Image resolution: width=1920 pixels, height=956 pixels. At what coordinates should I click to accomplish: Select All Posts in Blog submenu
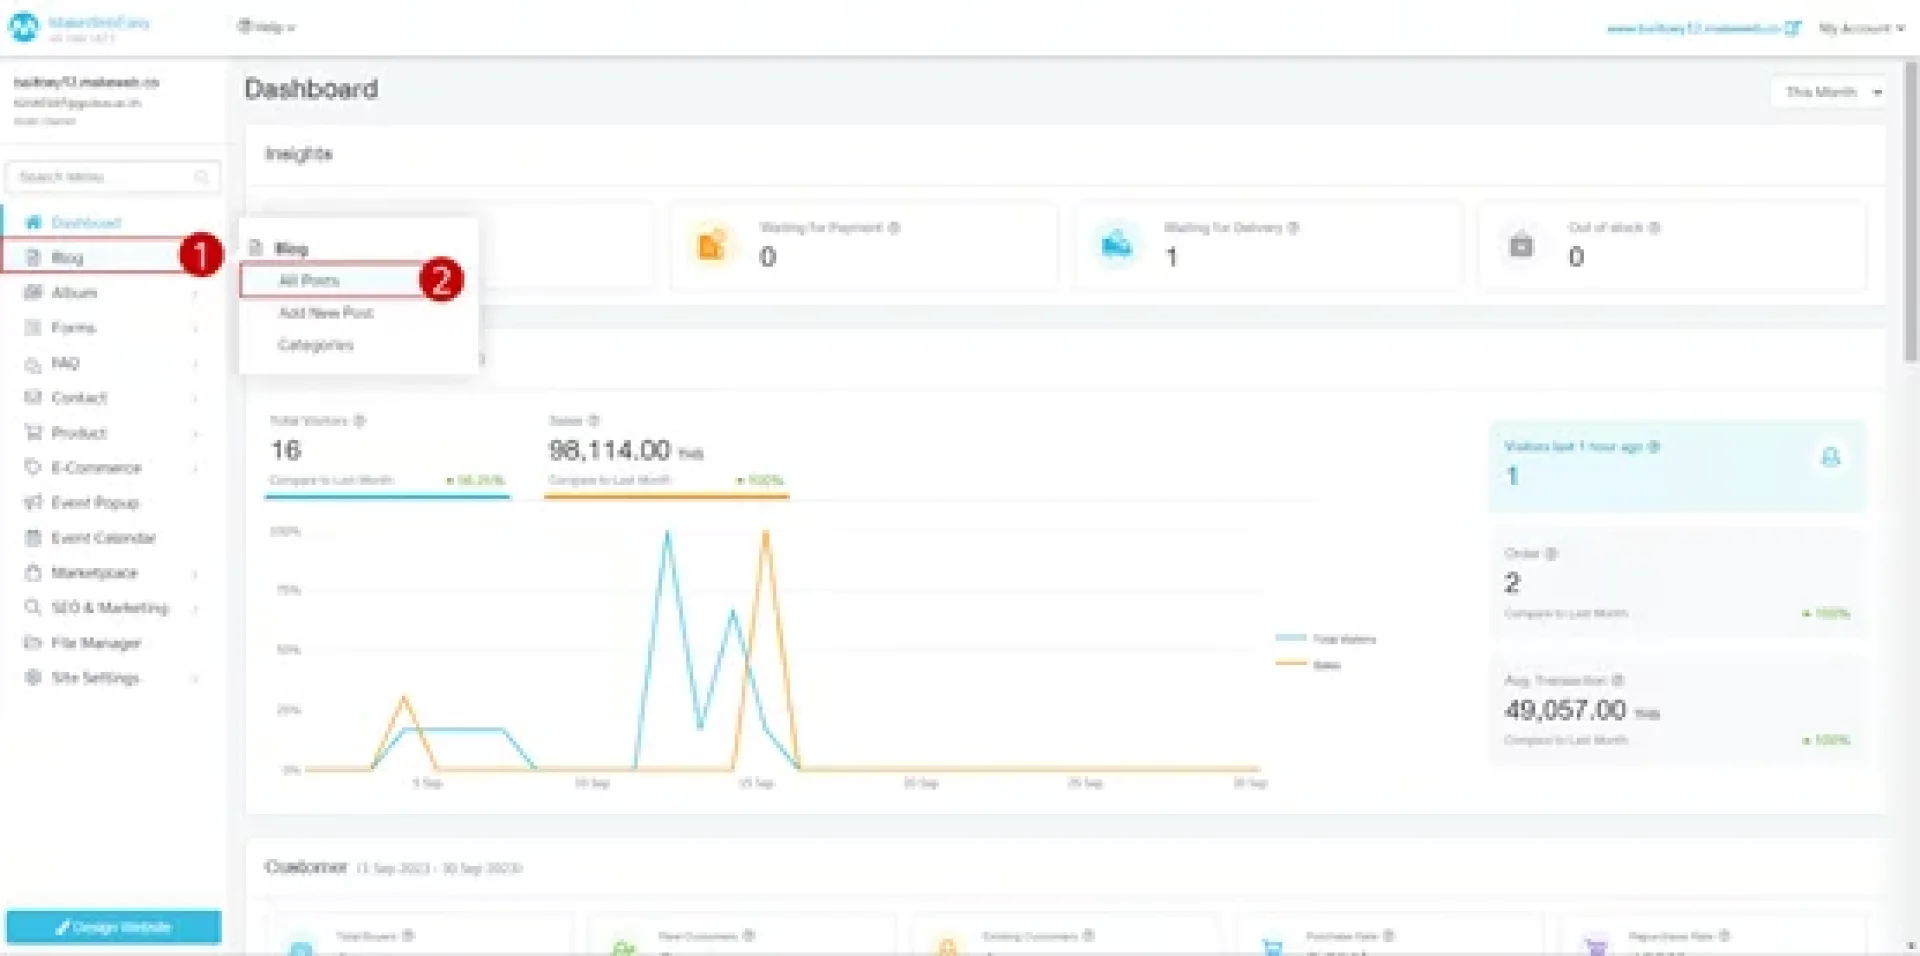pyautogui.click(x=309, y=281)
